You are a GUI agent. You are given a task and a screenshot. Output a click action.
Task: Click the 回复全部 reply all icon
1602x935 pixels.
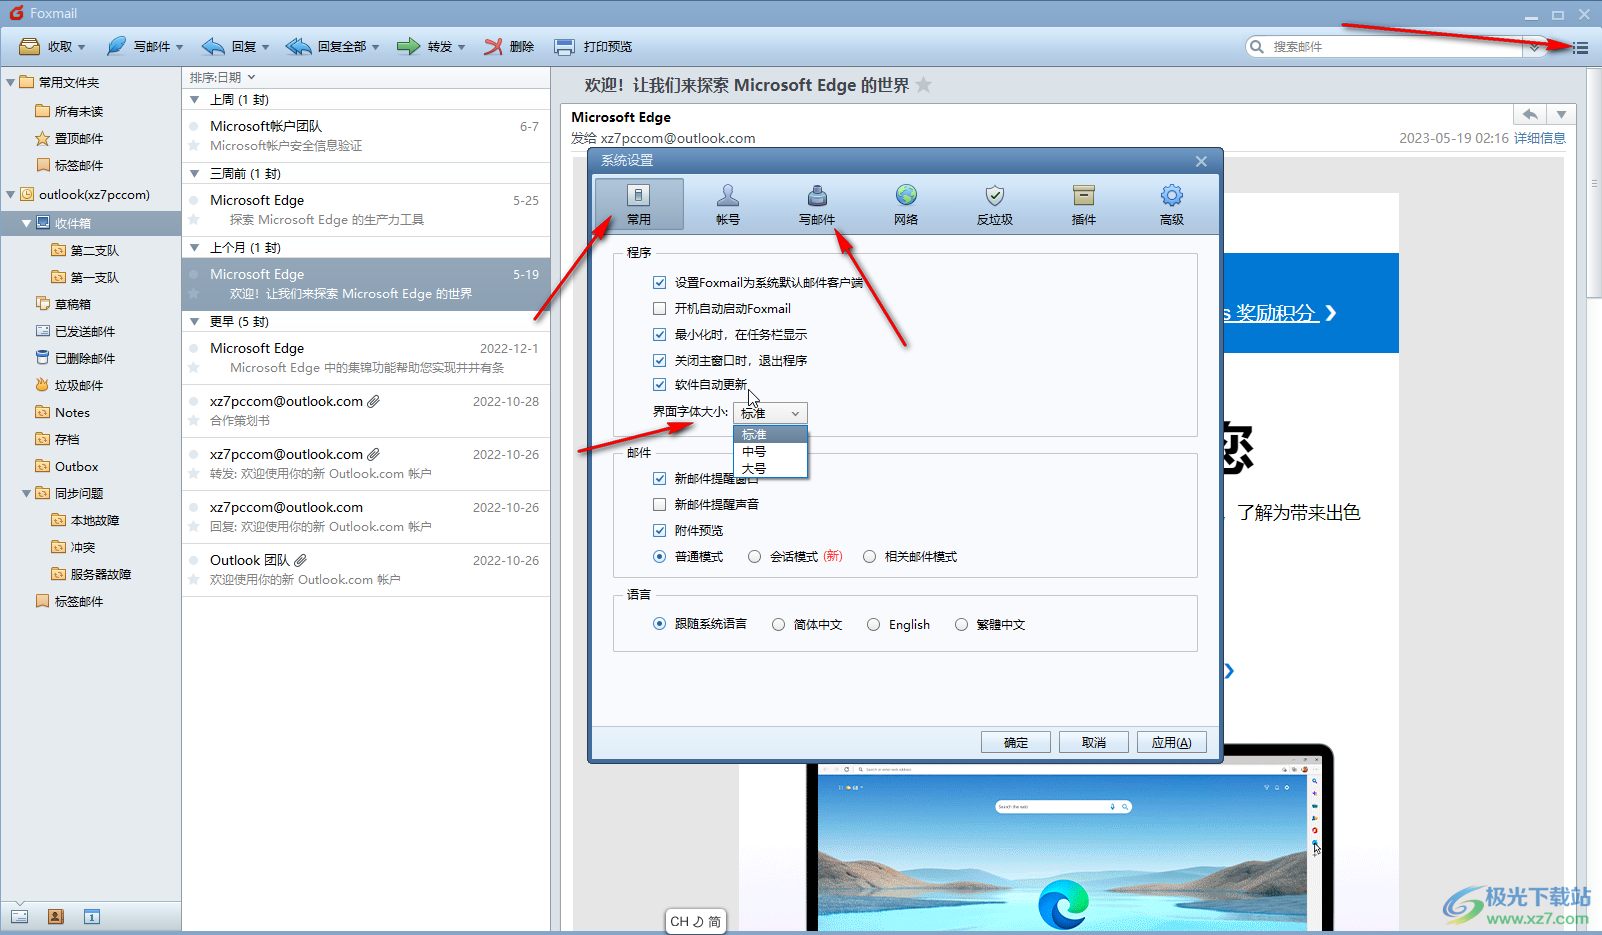[x=298, y=46]
